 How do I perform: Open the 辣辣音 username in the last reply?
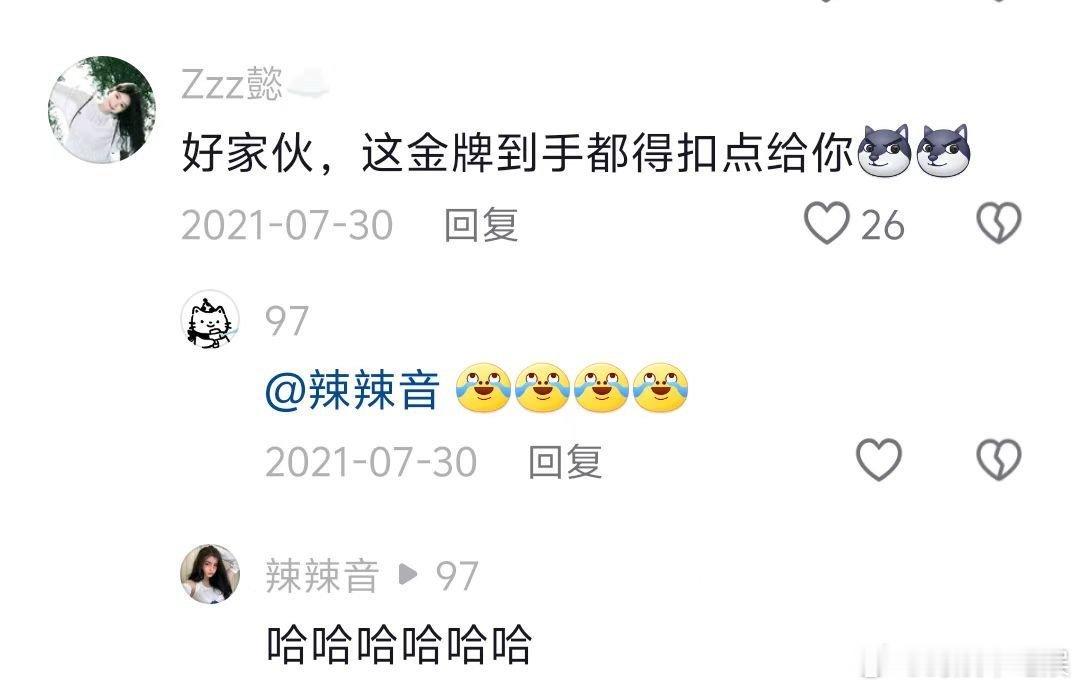coord(322,576)
